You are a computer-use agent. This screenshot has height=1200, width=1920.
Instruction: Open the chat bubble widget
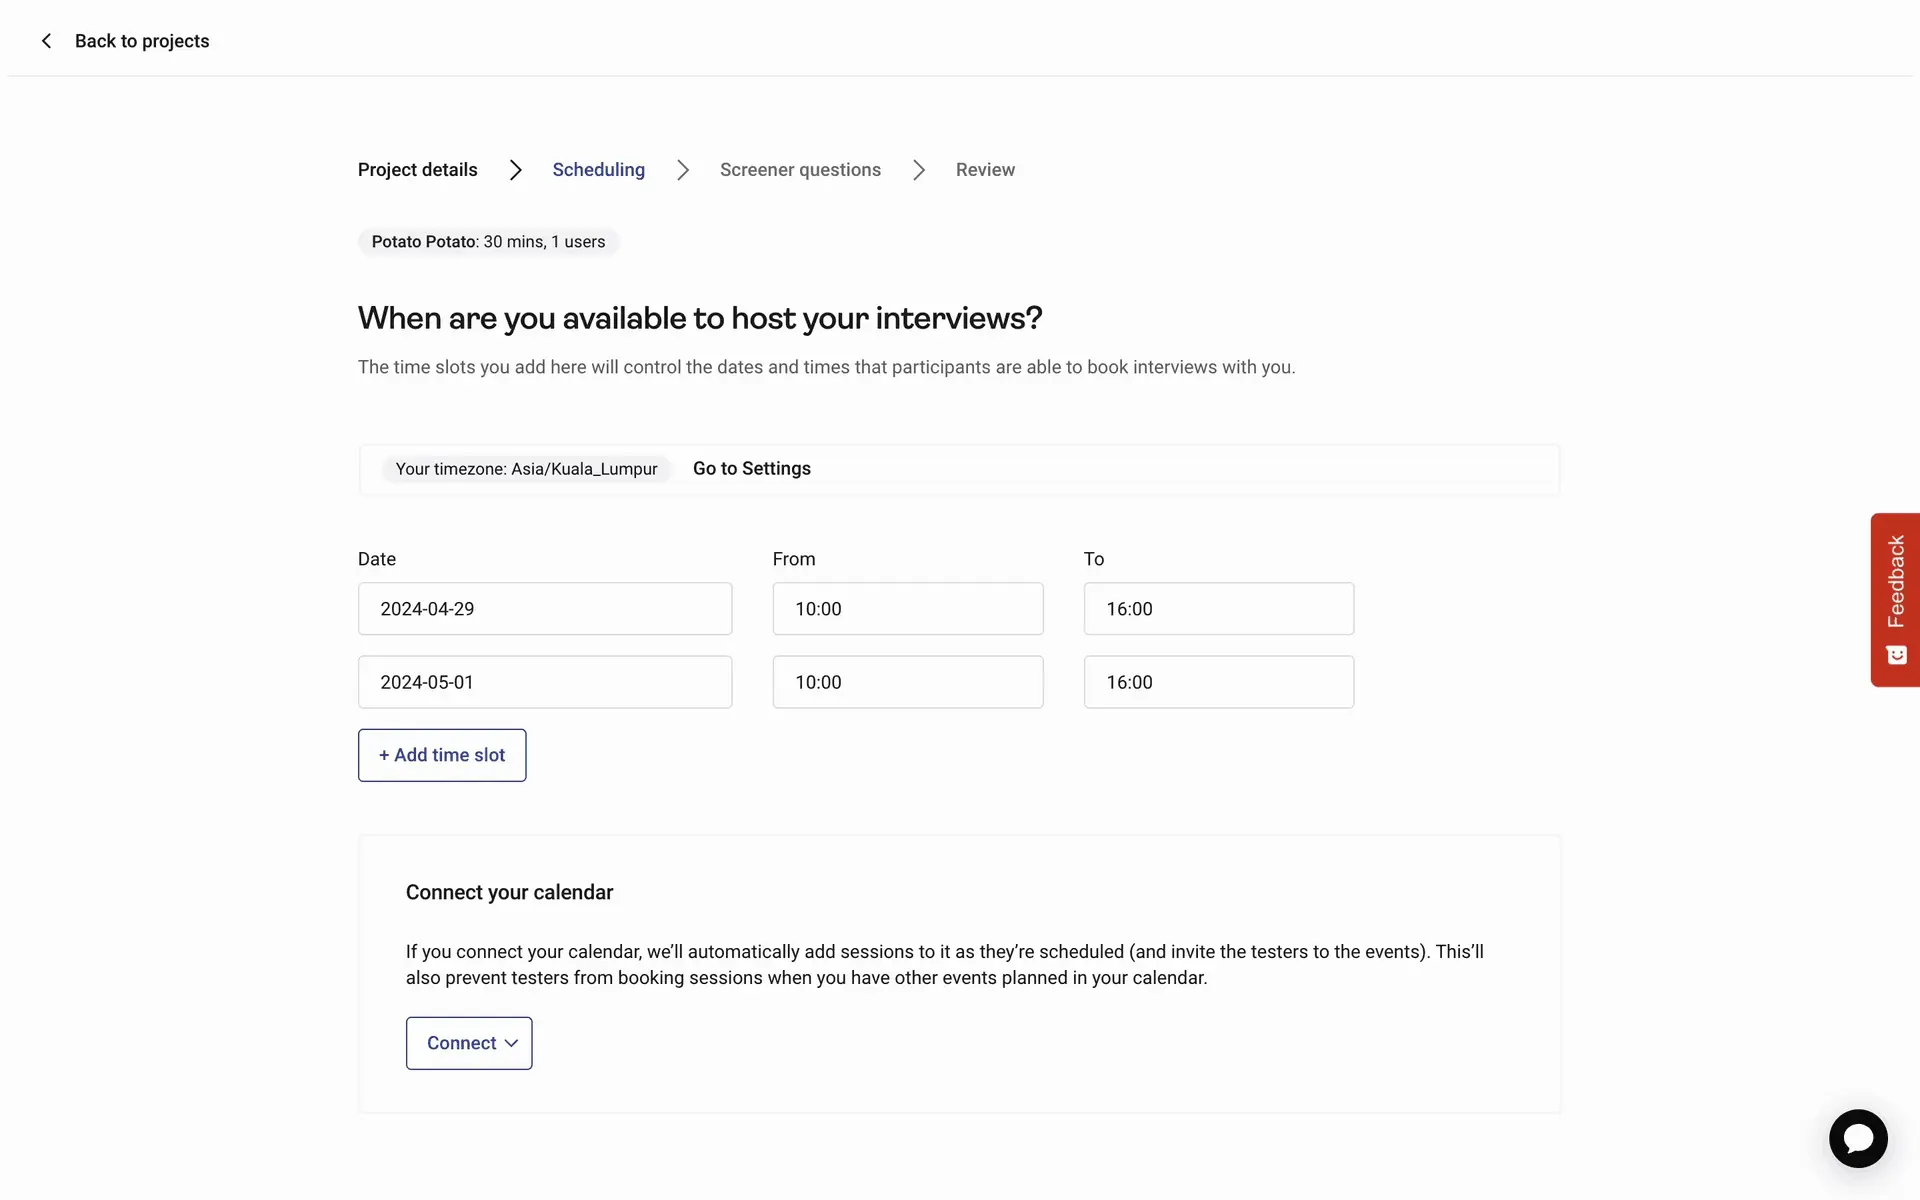click(1858, 1138)
